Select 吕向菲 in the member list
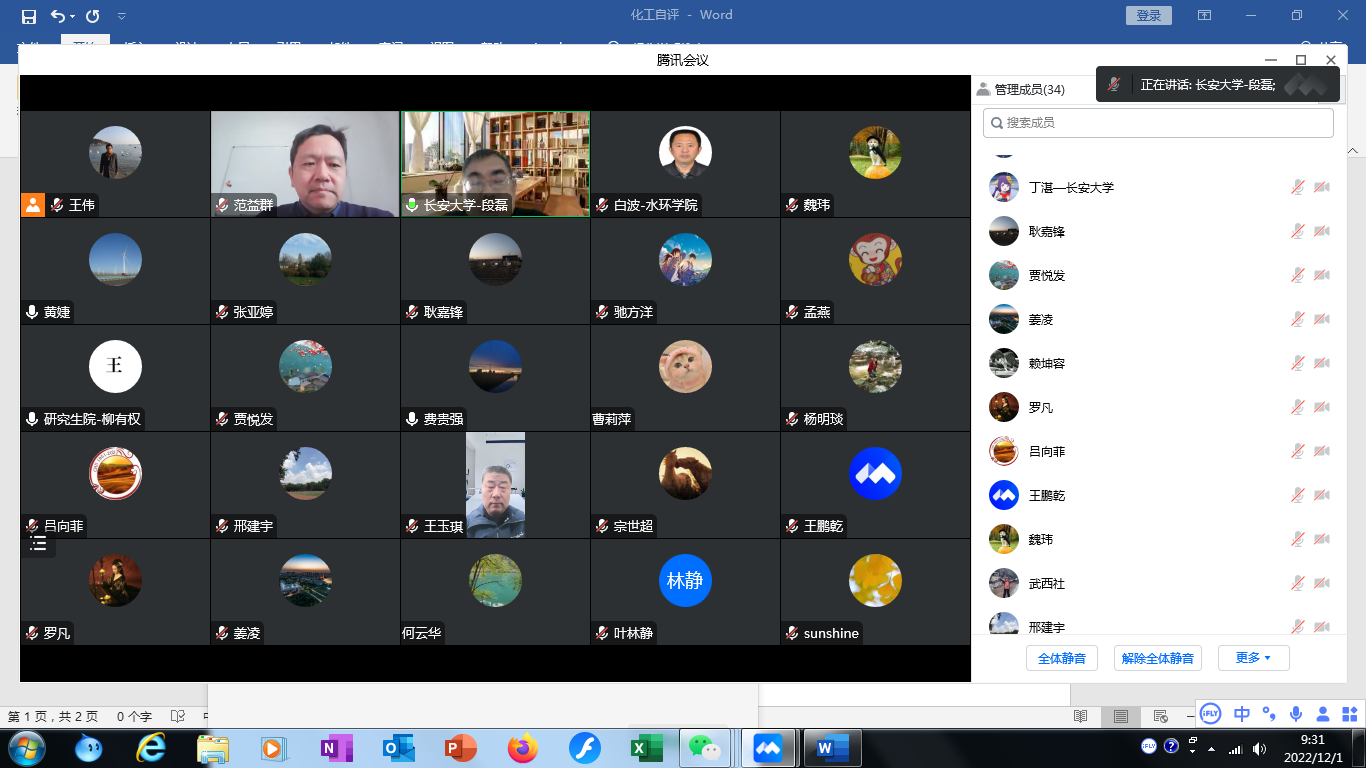Image resolution: width=1366 pixels, height=768 pixels. click(1047, 451)
